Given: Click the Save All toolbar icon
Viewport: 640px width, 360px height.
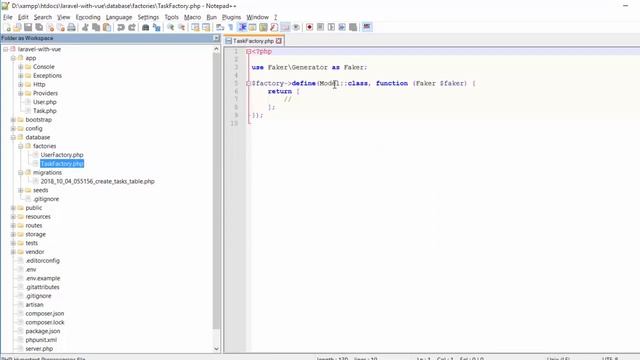Looking at the screenshot, I should click(x=39, y=27).
